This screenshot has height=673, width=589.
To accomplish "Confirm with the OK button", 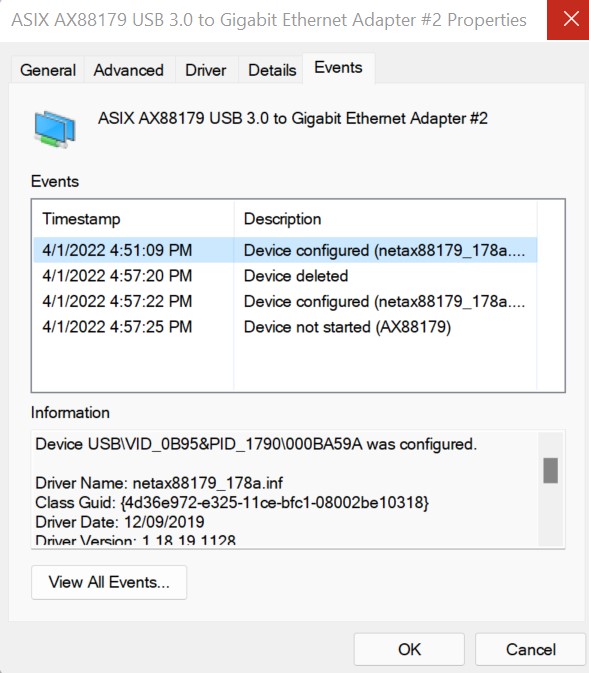I will (409, 649).
